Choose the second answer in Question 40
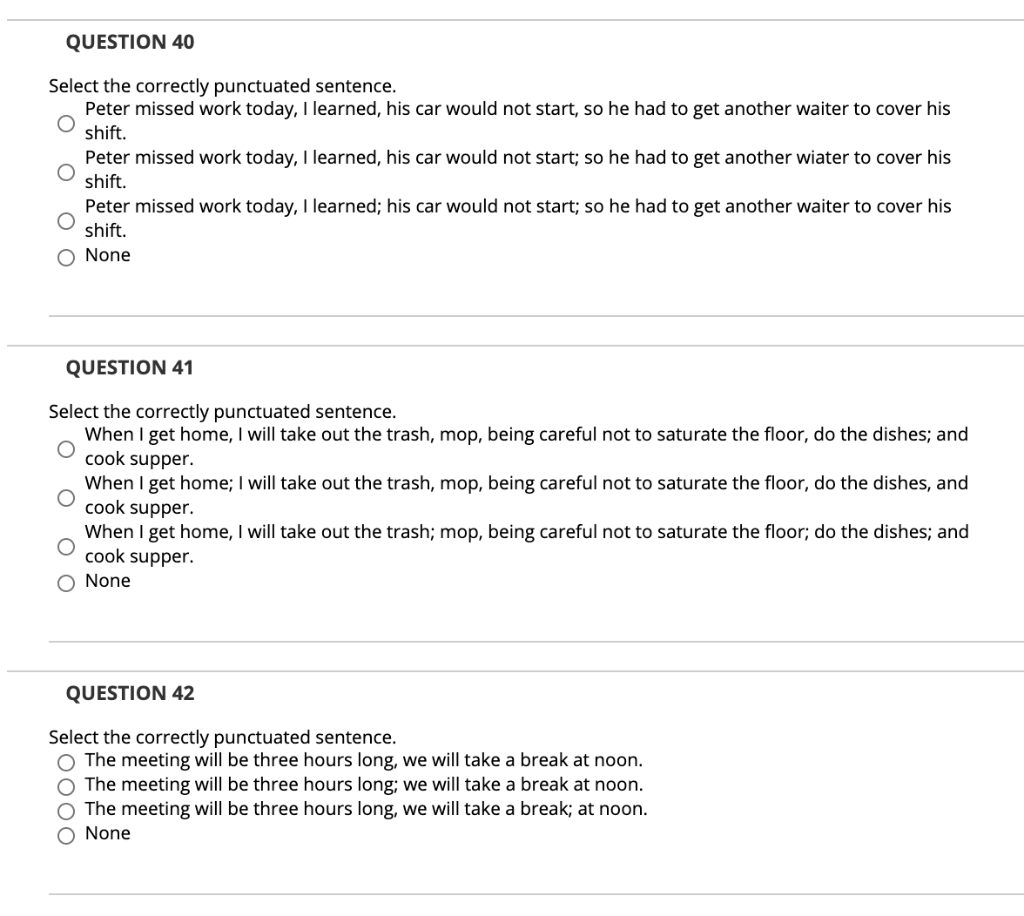This screenshot has width=1024, height=916. pyautogui.click(x=65, y=170)
